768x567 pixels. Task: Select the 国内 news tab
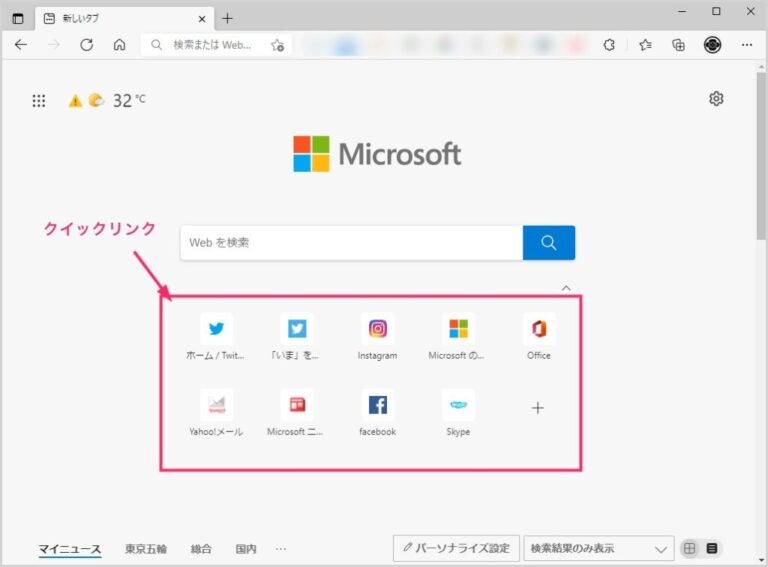pos(246,549)
